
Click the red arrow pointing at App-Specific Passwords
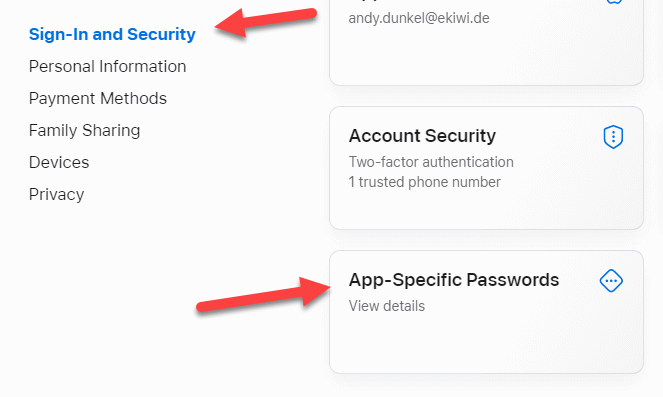pos(263,295)
